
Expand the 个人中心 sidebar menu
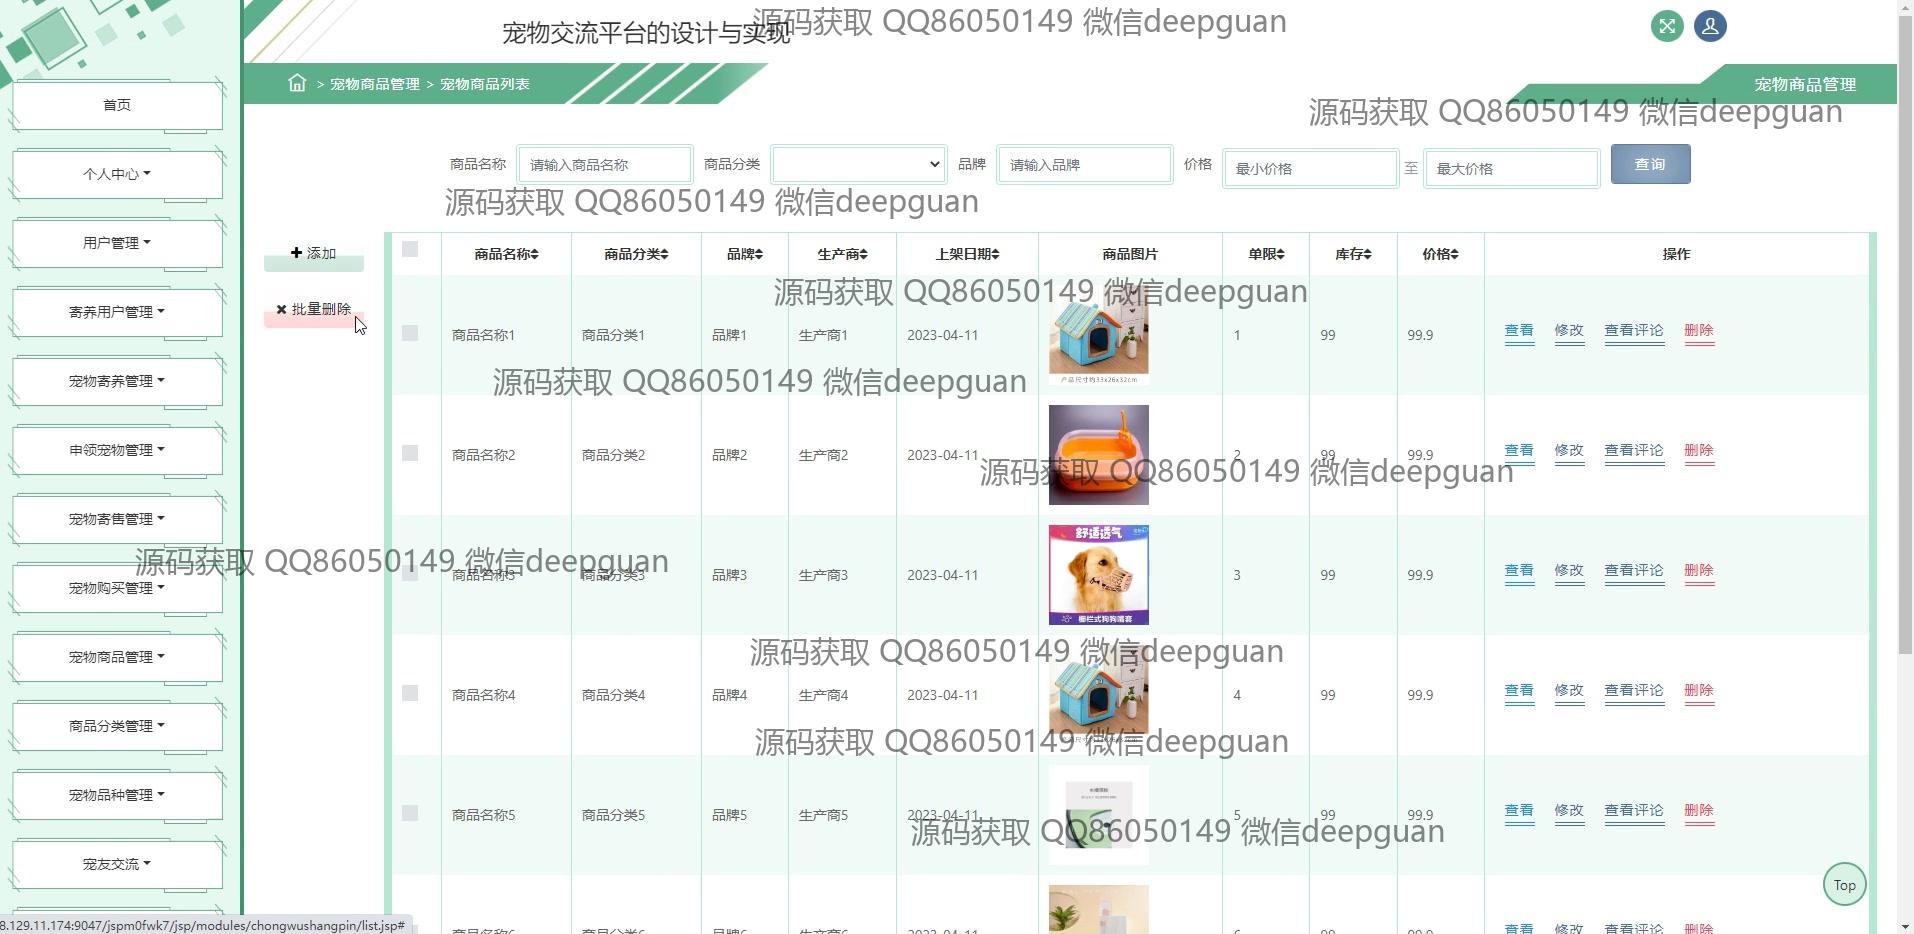[117, 174]
